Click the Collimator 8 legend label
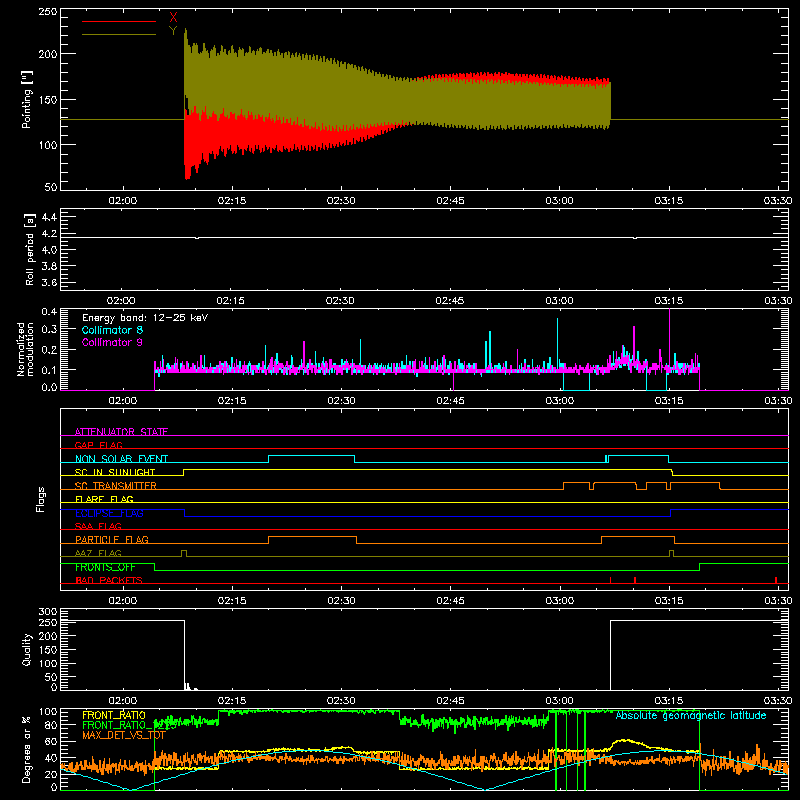 (x=112, y=330)
